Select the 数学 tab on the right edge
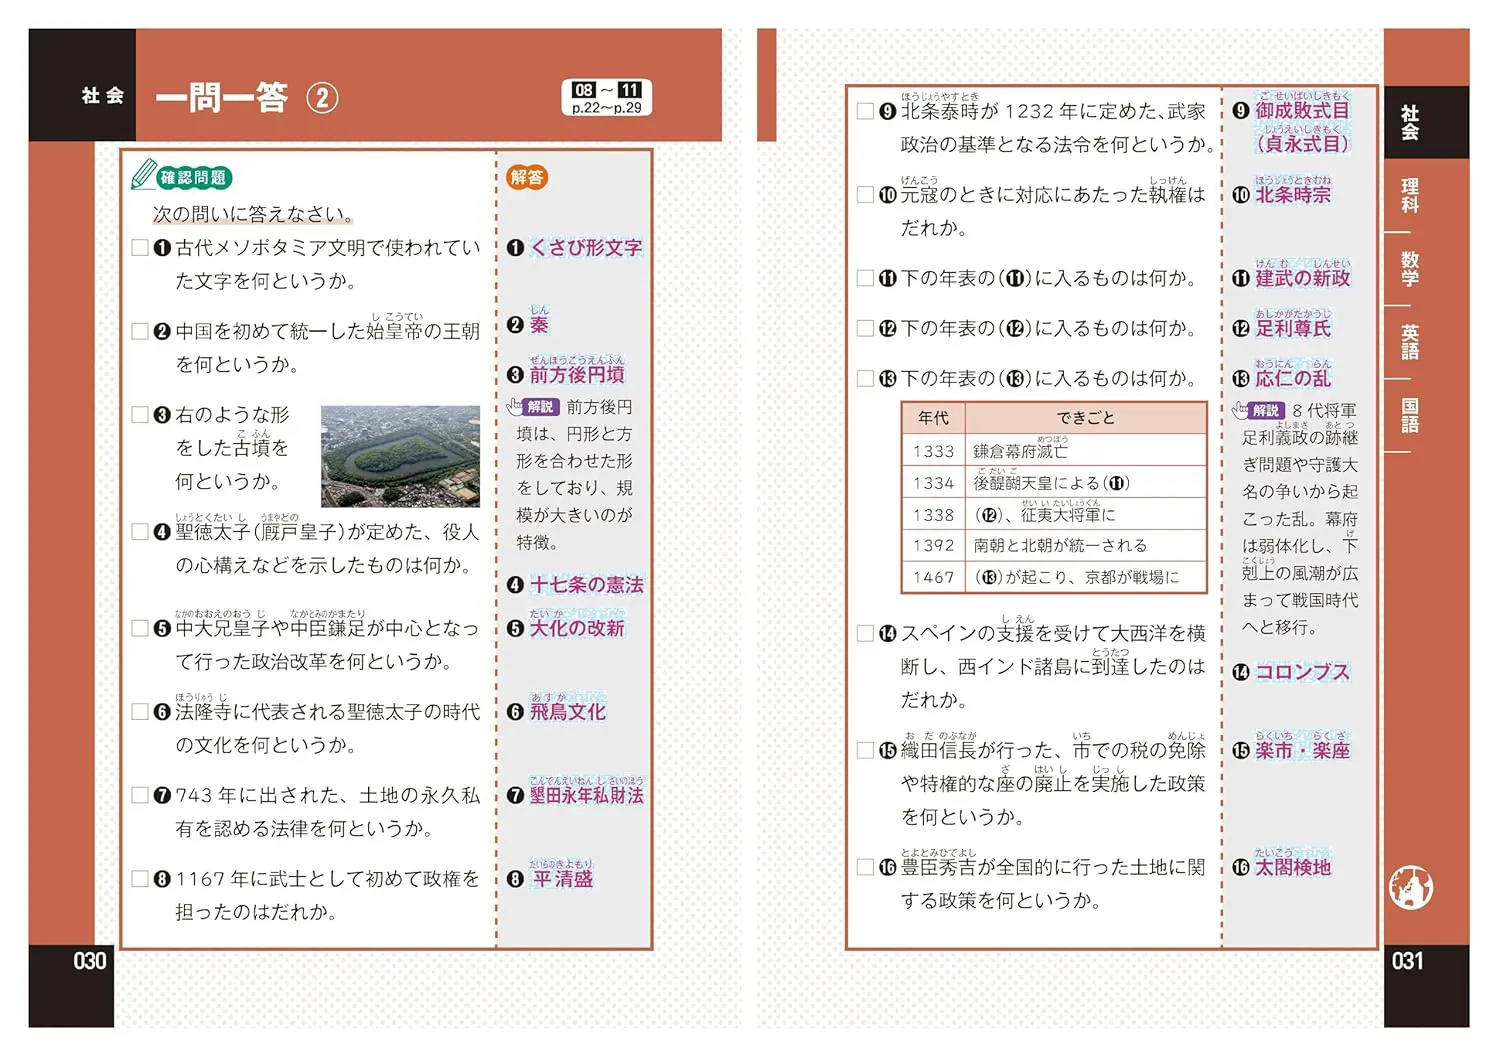The height and width of the screenshot is (1057, 1500). pyautogui.click(x=1410, y=269)
